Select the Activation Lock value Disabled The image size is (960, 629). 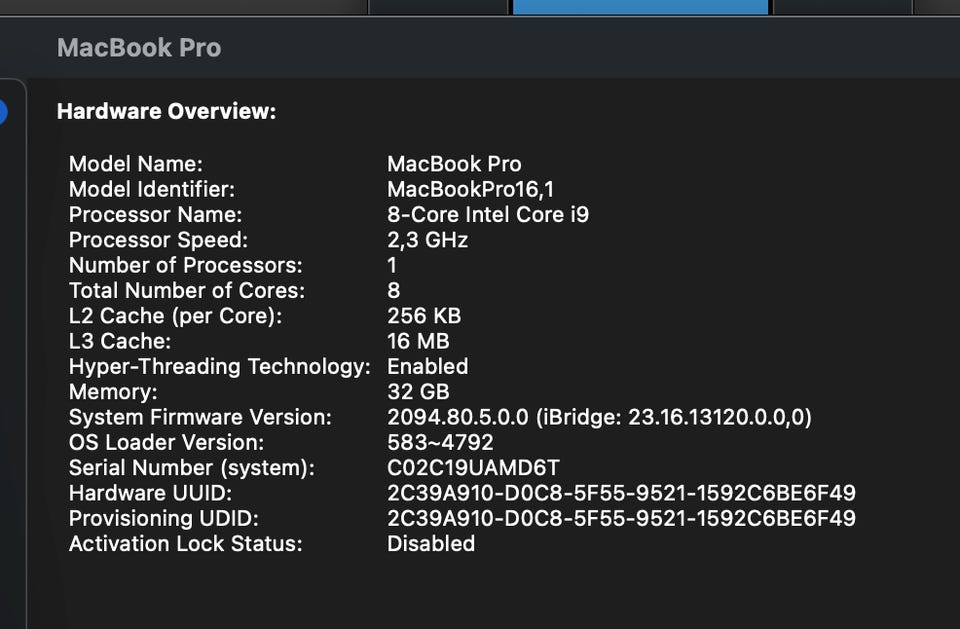coord(431,544)
